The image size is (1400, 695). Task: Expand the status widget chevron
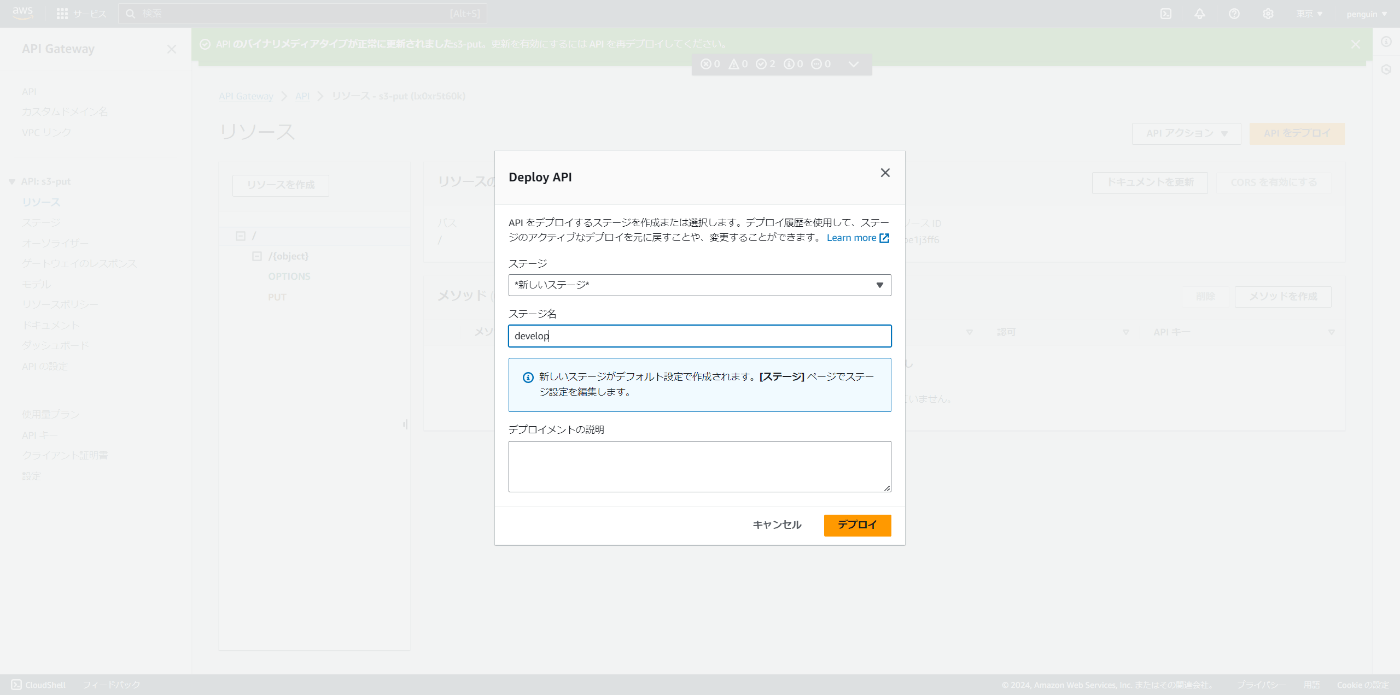[854, 64]
